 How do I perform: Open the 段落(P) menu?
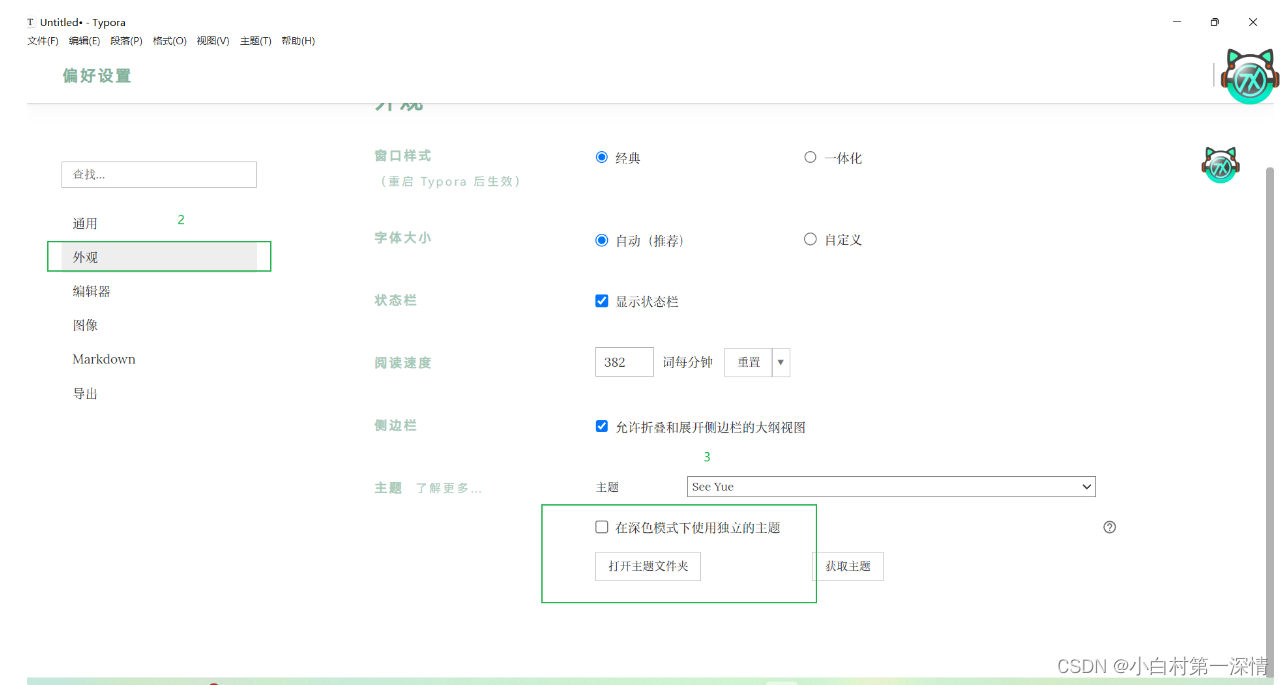[127, 41]
